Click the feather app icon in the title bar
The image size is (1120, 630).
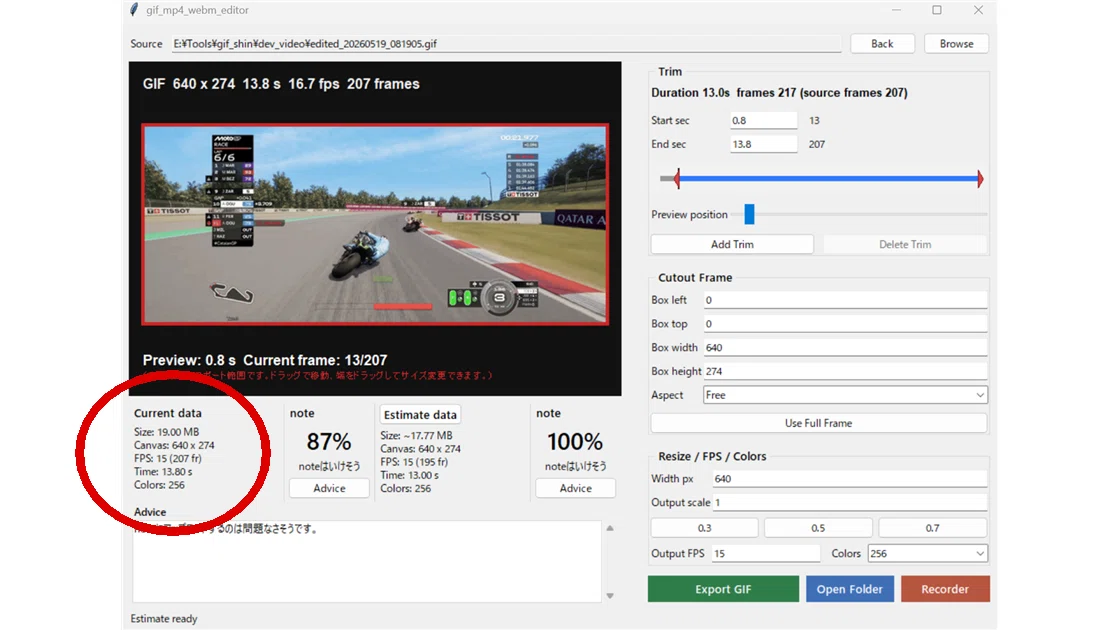pos(134,10)
